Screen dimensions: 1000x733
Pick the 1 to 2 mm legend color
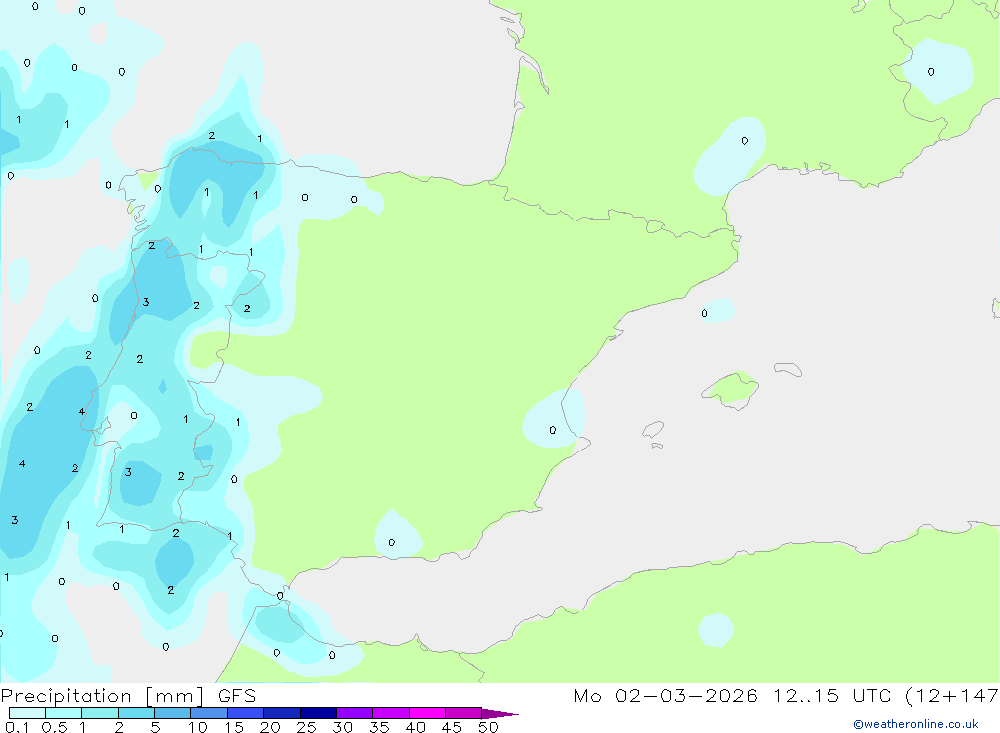pos(100,713)
